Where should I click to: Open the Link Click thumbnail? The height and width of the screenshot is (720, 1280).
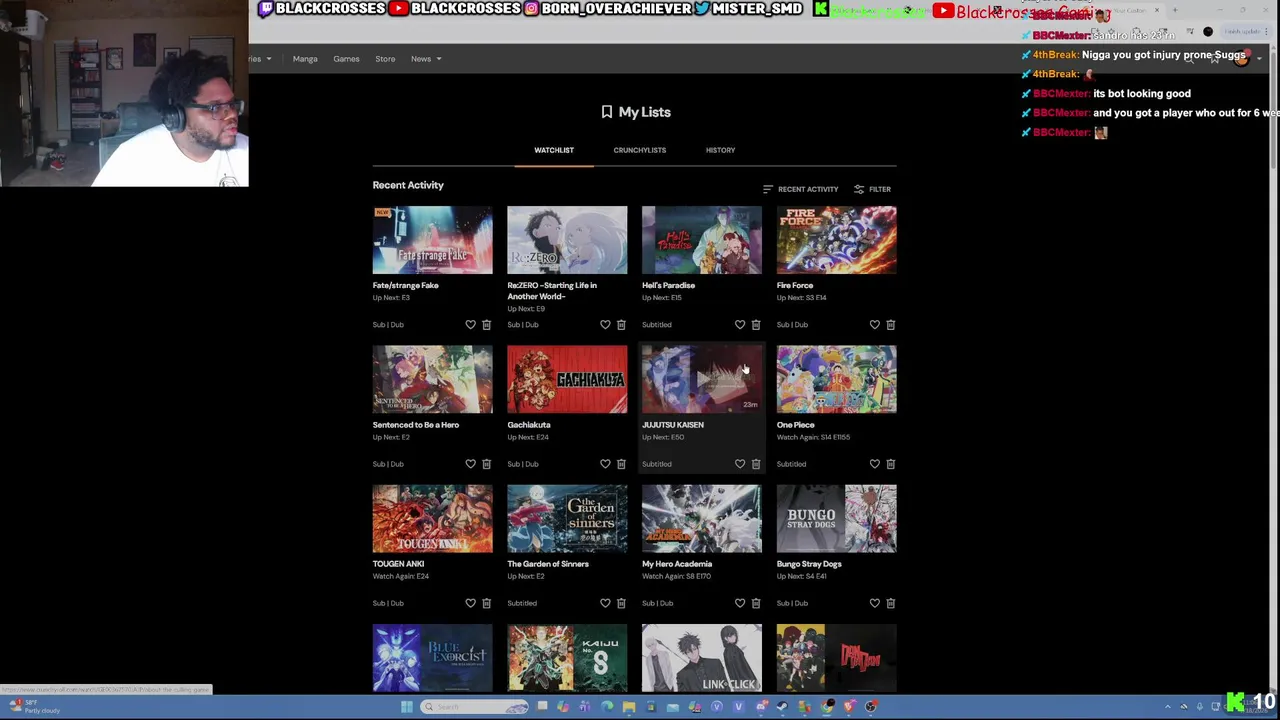(702, 658)
